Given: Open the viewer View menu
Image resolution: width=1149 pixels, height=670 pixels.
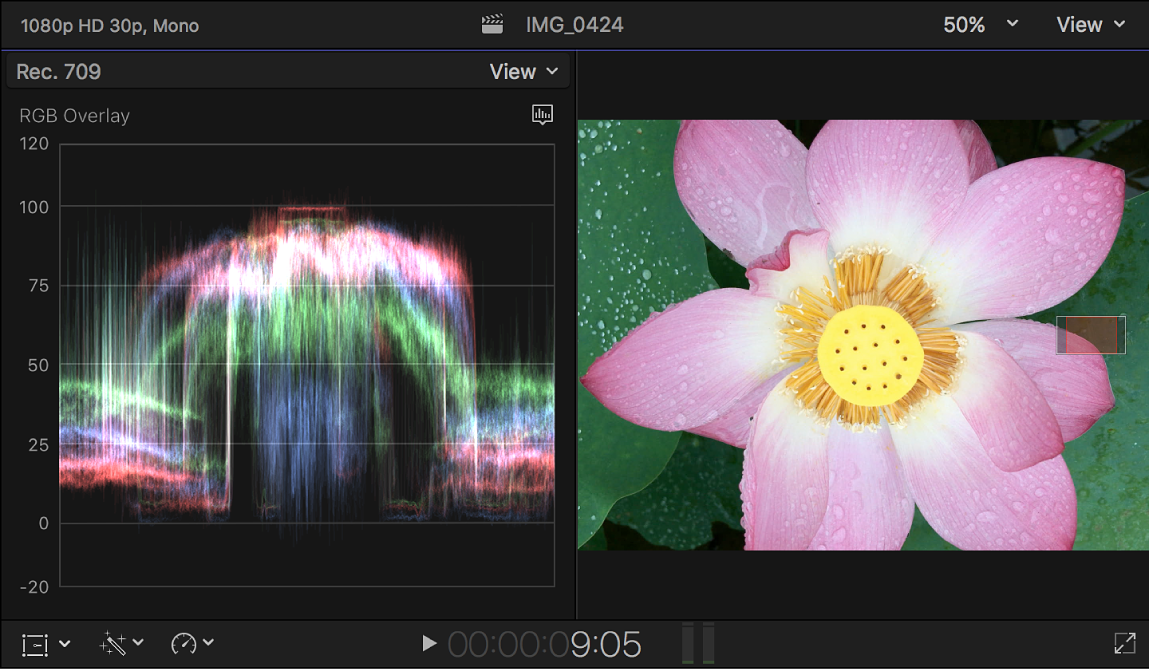Looking at the screenshot, I should click(x=1090, y=24).
